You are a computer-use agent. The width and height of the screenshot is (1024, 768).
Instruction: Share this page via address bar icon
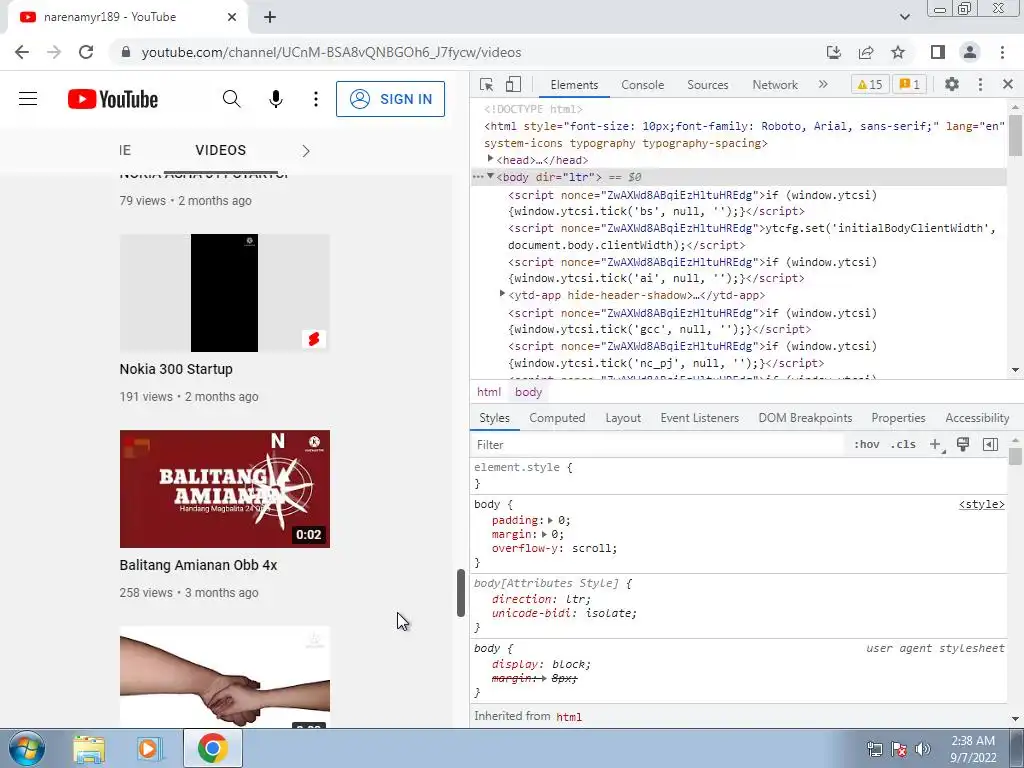pyautogui.click(x=866, y=52)
